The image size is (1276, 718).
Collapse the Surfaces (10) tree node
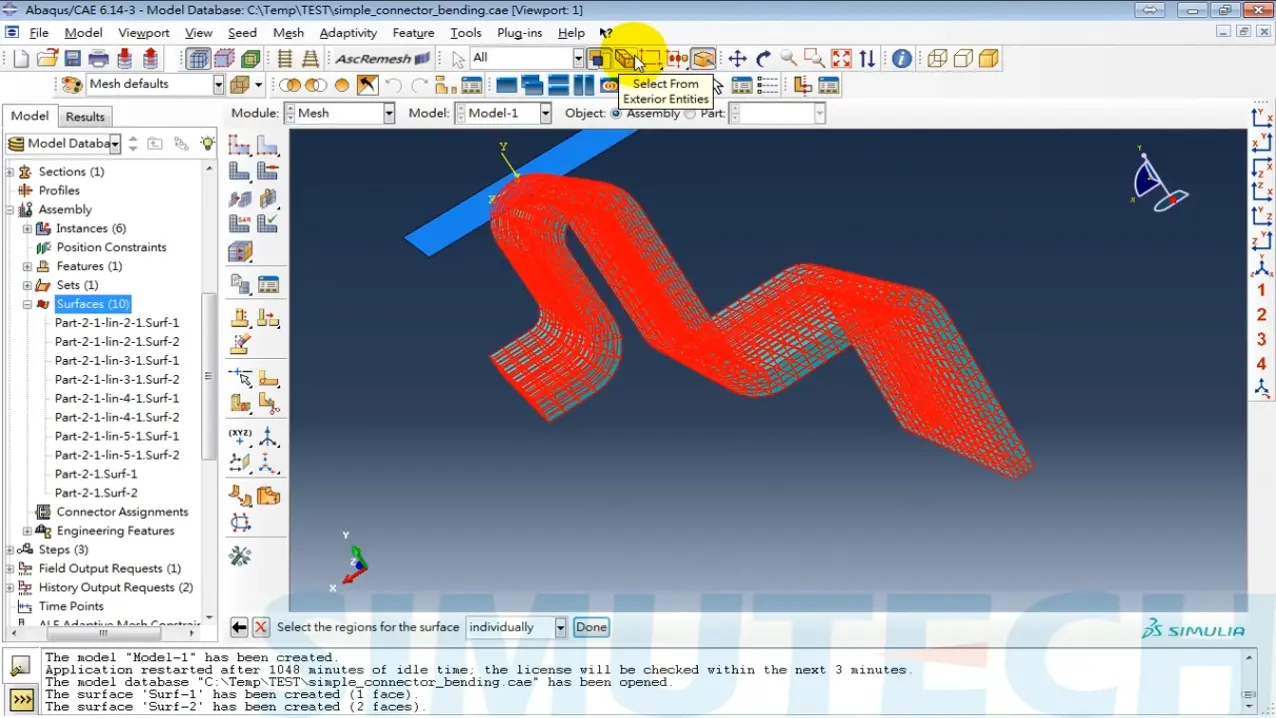click(x=28, y=304)
